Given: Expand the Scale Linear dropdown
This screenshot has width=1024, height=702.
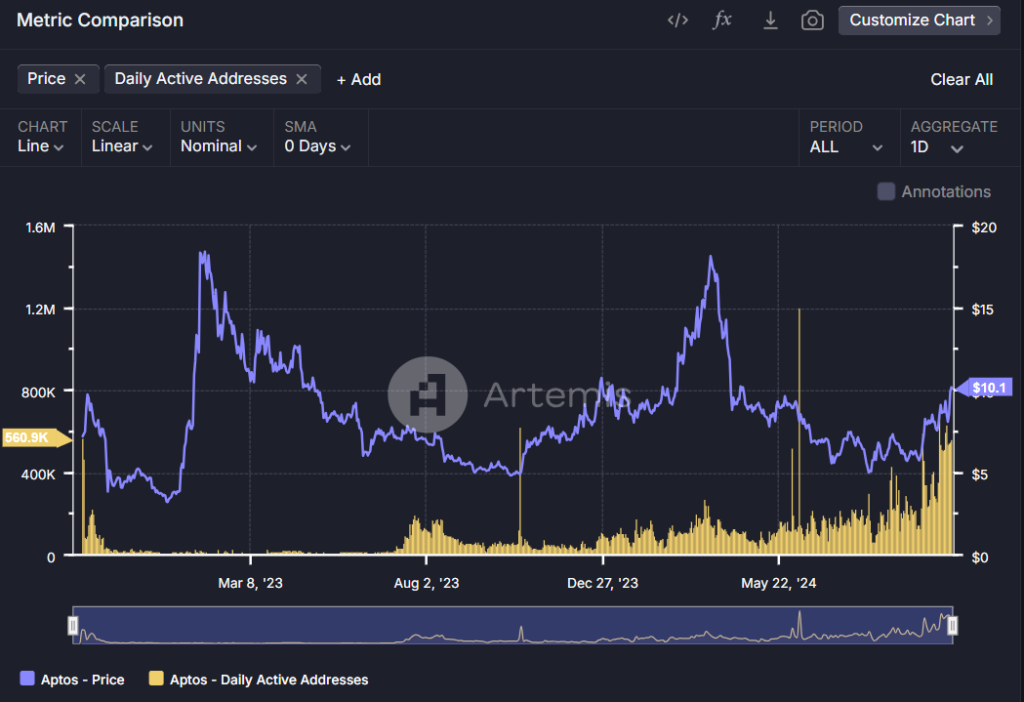Looking at the screenshot, I should [x=121, y=146].
